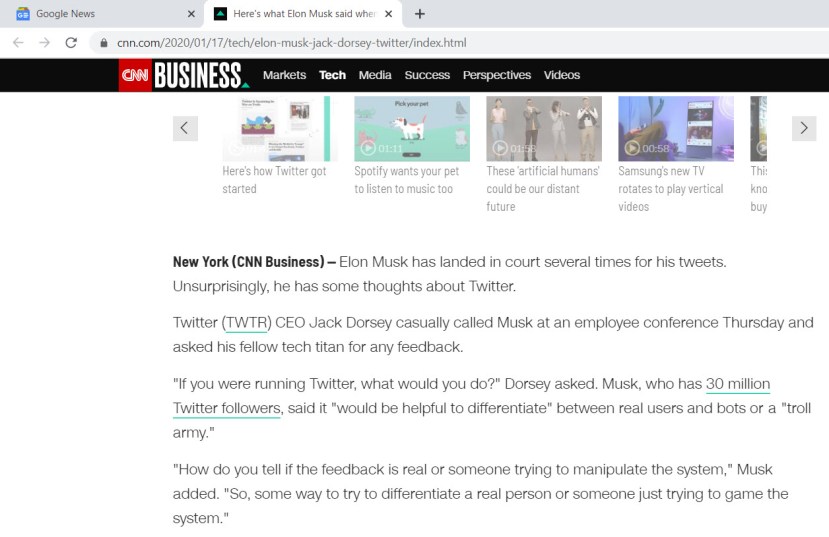829x537 pixels.
Task: Open the Markets menu item
Action: [x=284, y=75]
